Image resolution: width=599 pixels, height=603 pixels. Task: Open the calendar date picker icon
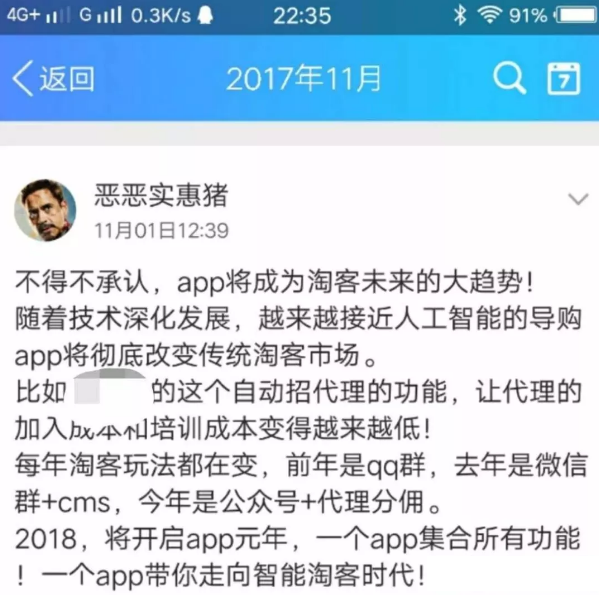564,78
